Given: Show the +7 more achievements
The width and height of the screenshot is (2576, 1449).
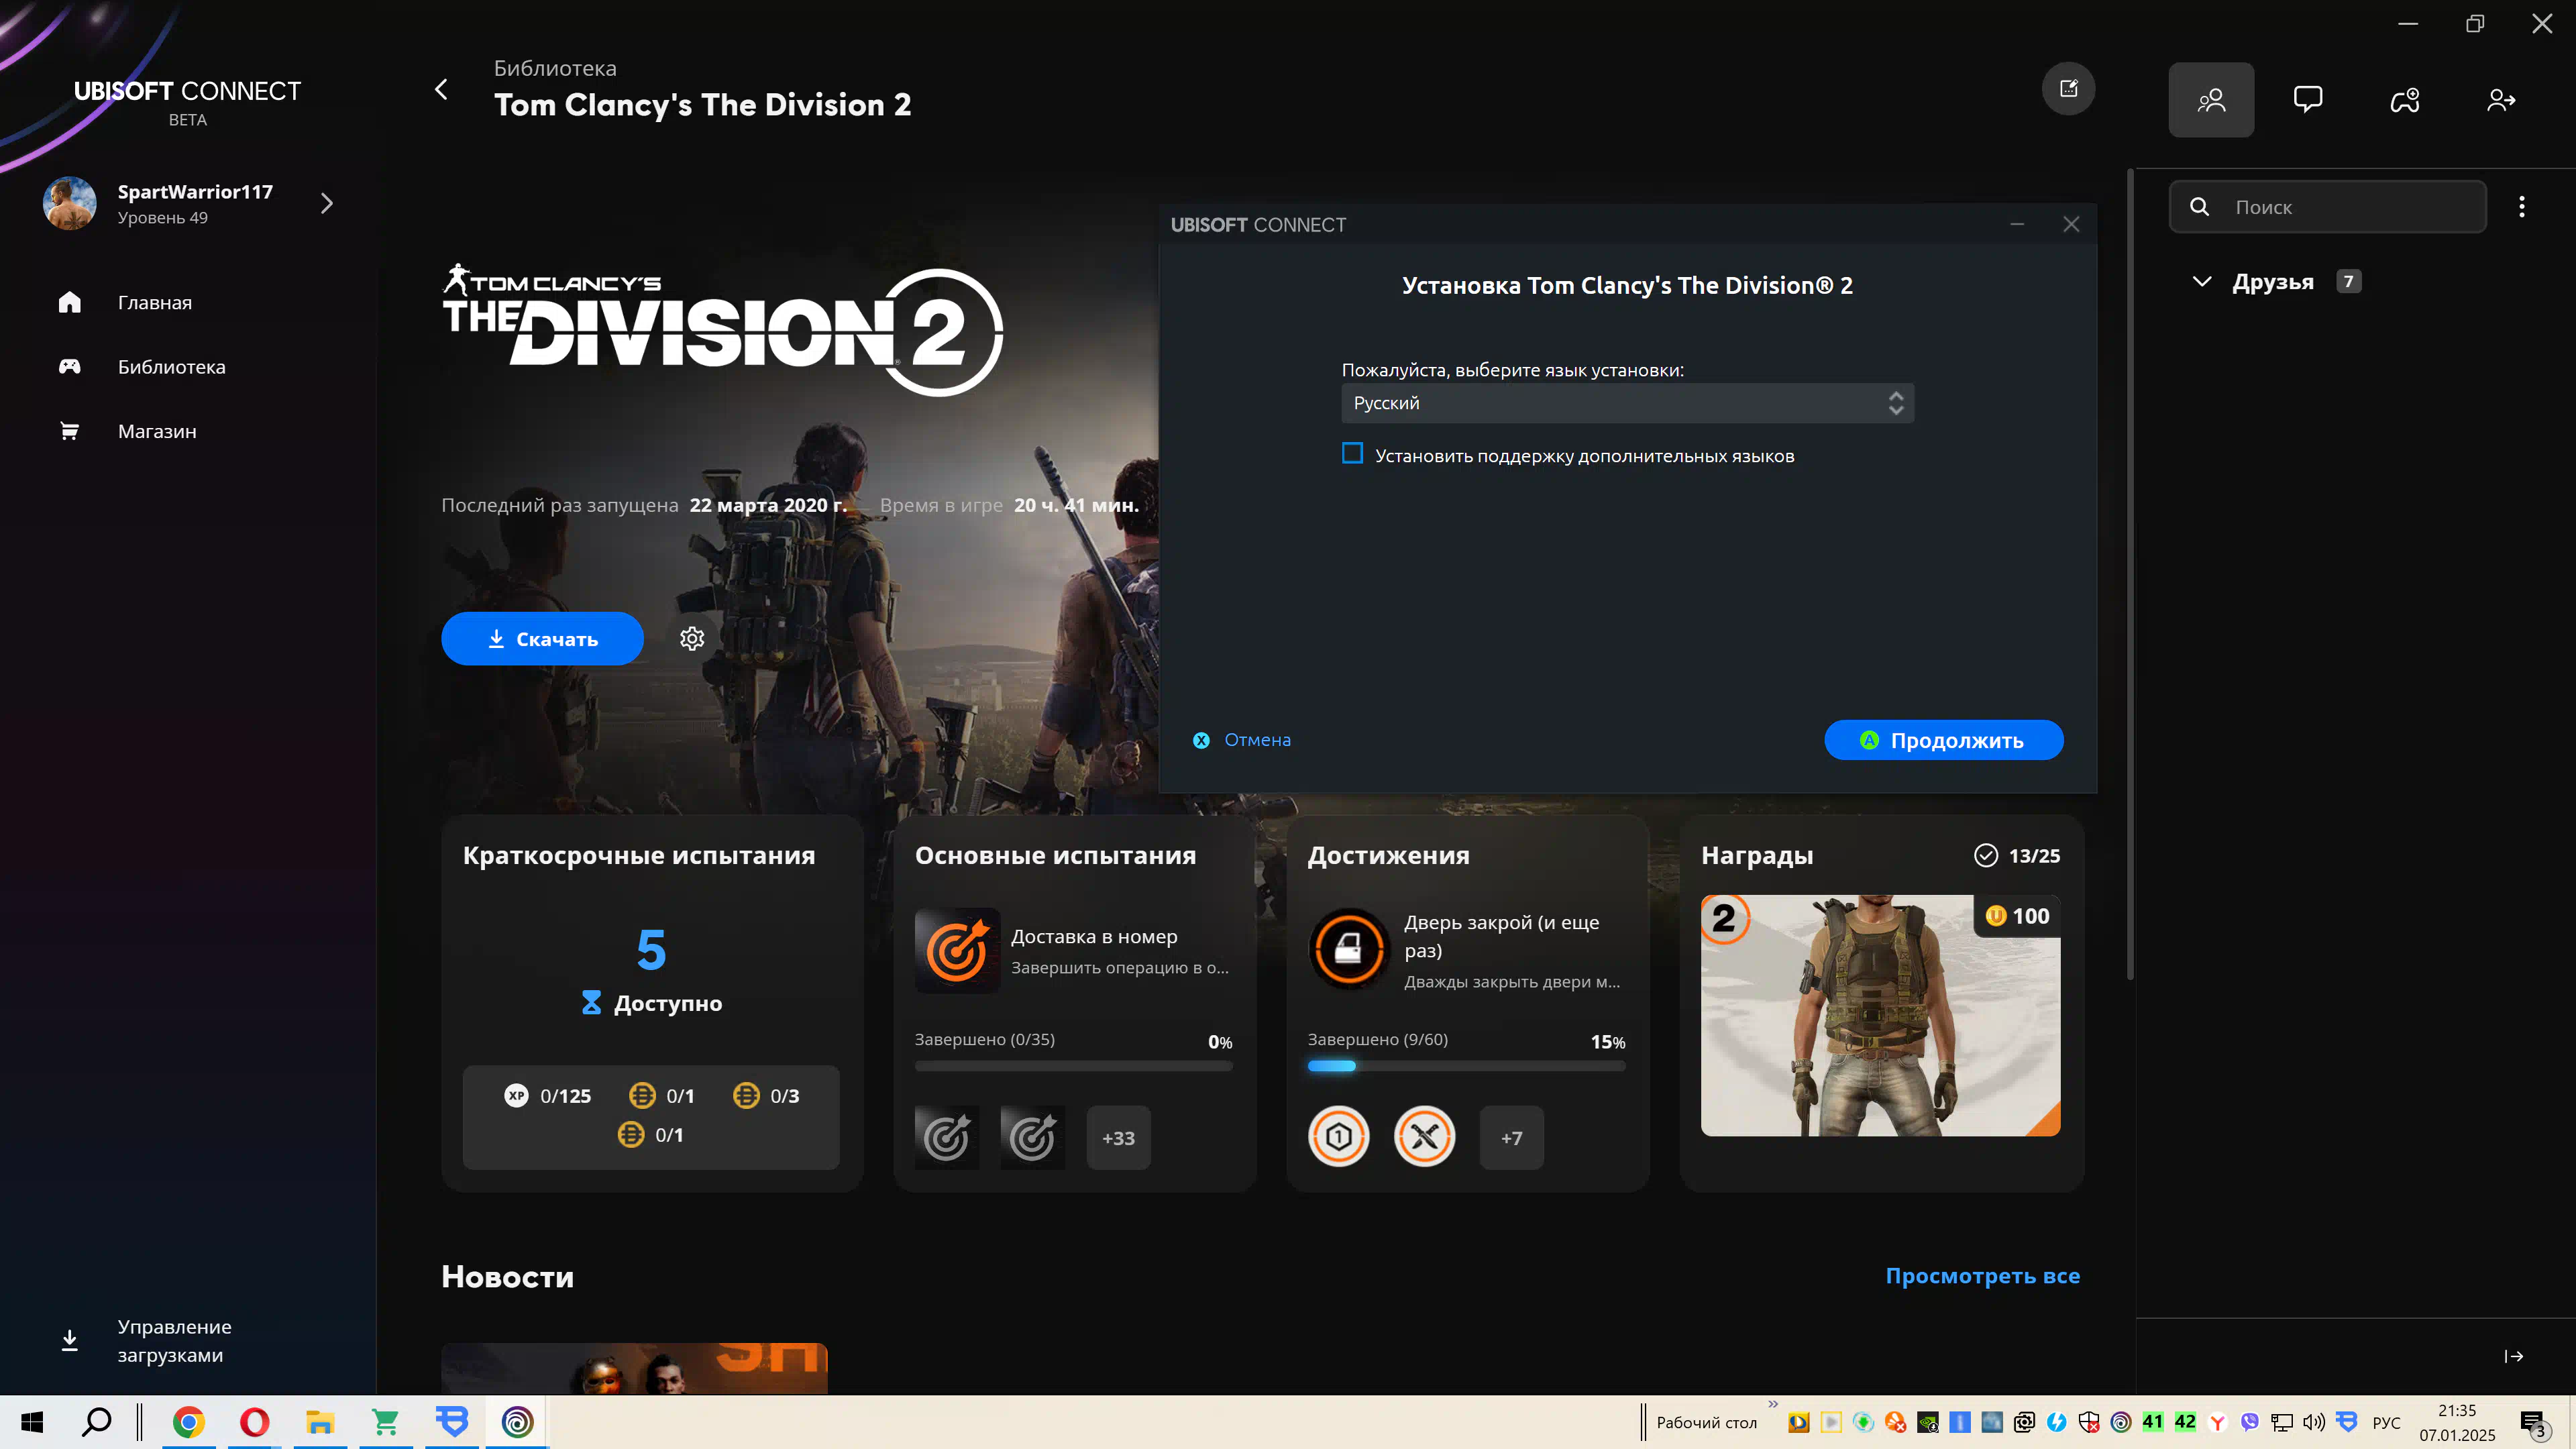Looking at the screenshot, I should tap(1511, 1137).
